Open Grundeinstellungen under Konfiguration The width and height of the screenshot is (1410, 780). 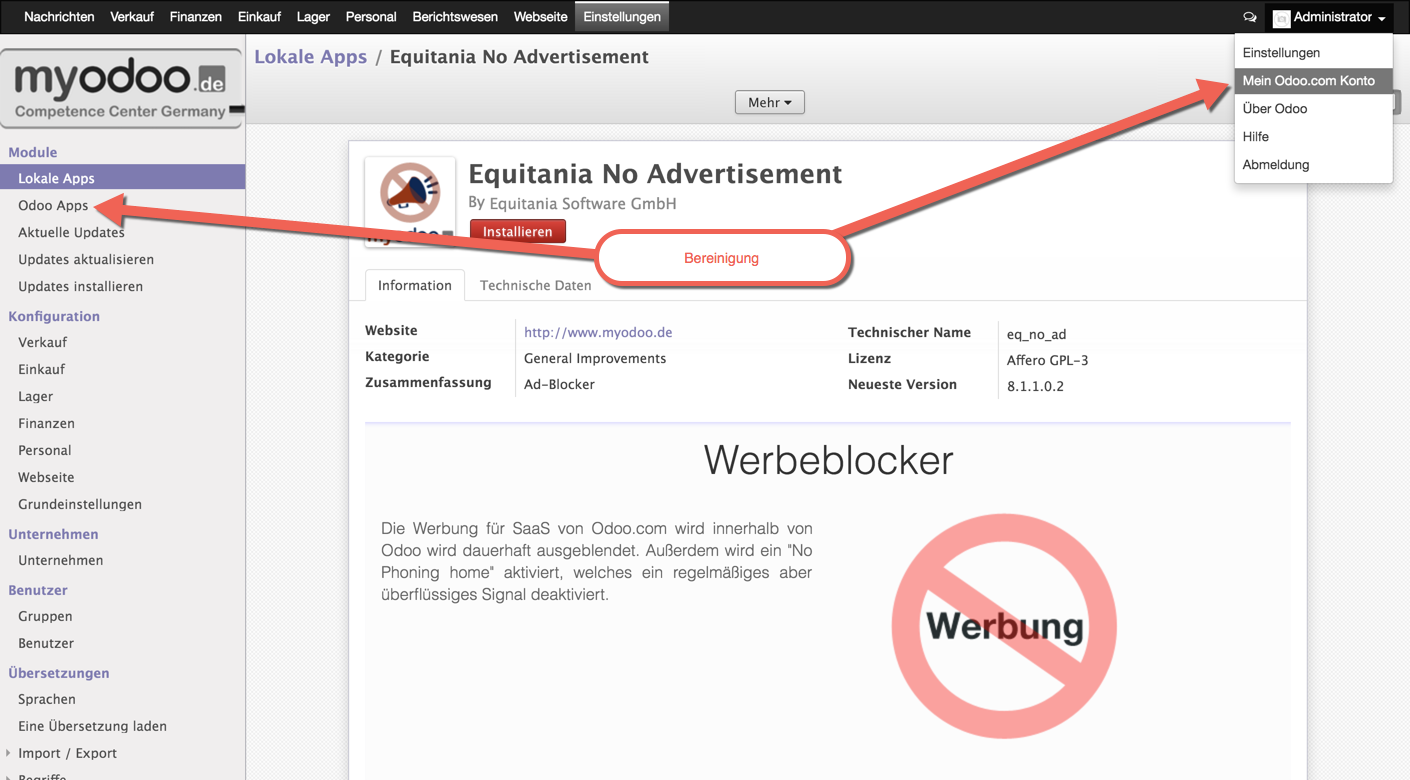[80, 504]
